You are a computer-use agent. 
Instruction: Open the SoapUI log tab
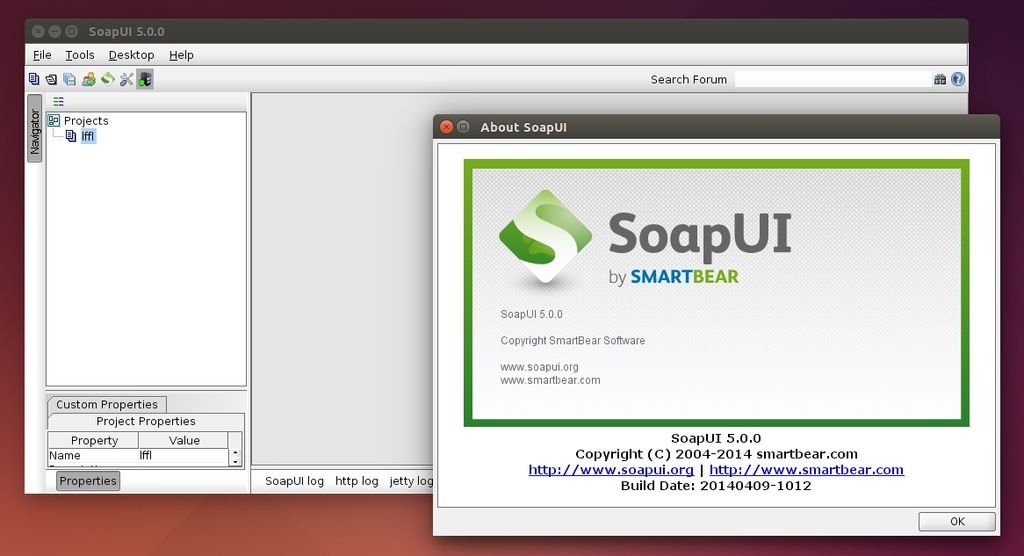point(294,481)
